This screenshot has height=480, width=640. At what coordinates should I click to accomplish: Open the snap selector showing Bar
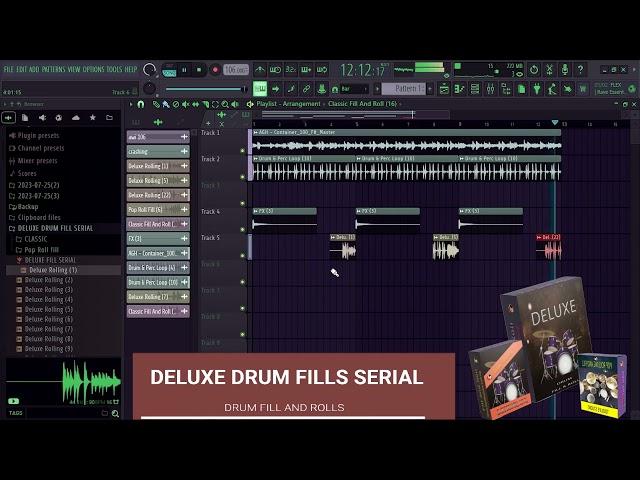[x=354, y=89]
